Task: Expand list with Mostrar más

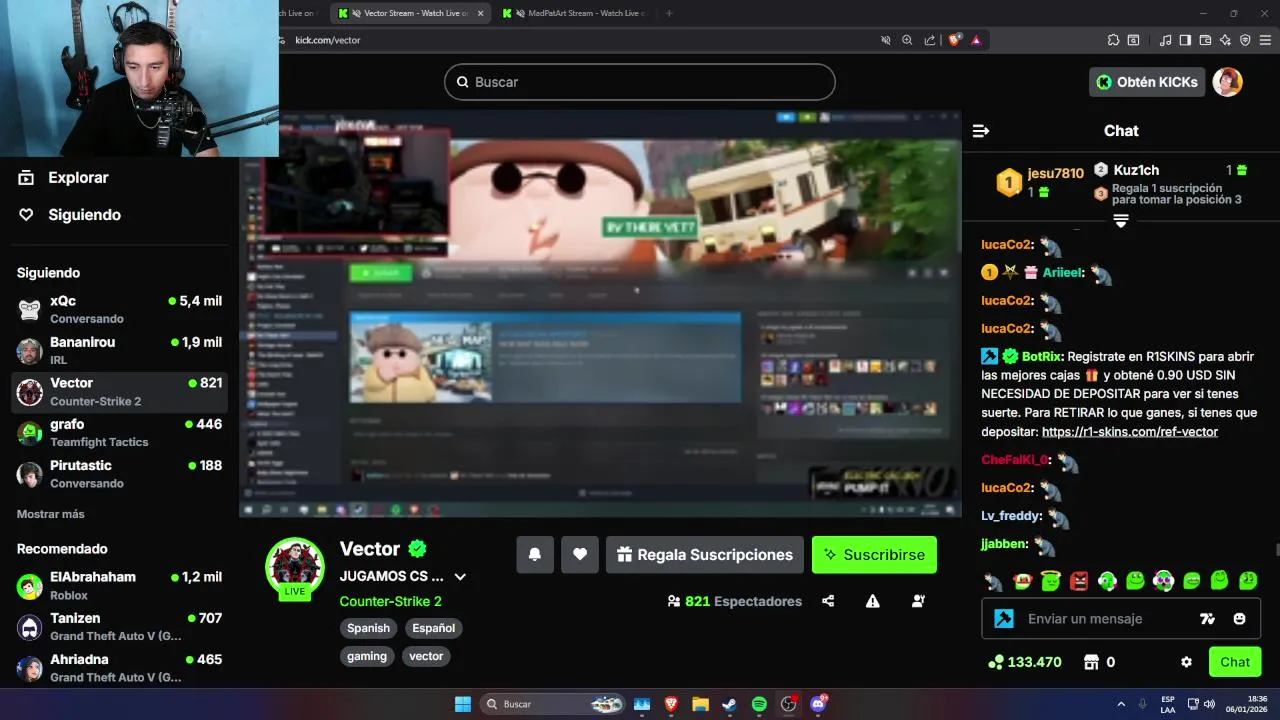Action: point(50,514)
